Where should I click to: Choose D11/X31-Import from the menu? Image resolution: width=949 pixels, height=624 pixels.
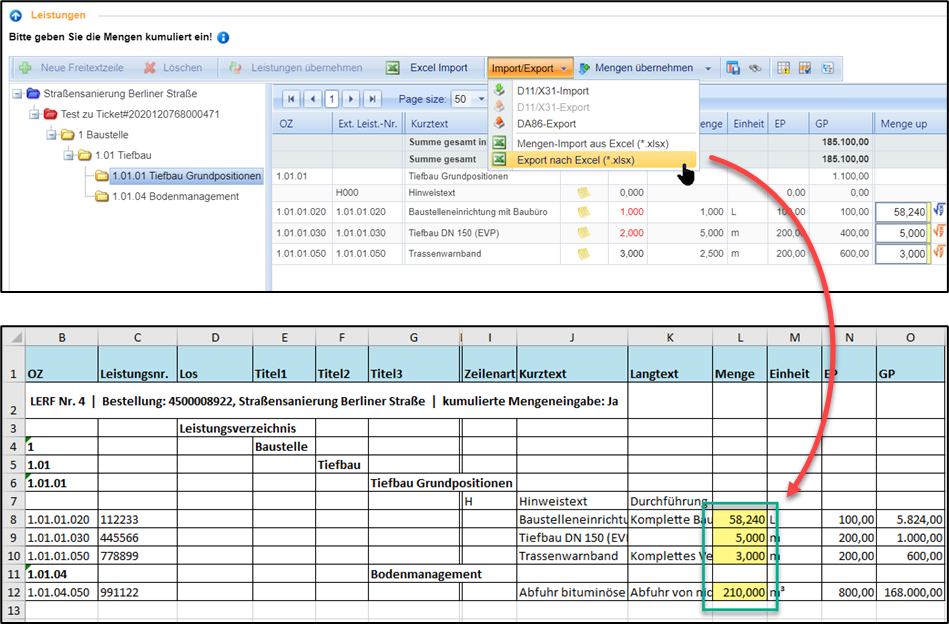552,91
